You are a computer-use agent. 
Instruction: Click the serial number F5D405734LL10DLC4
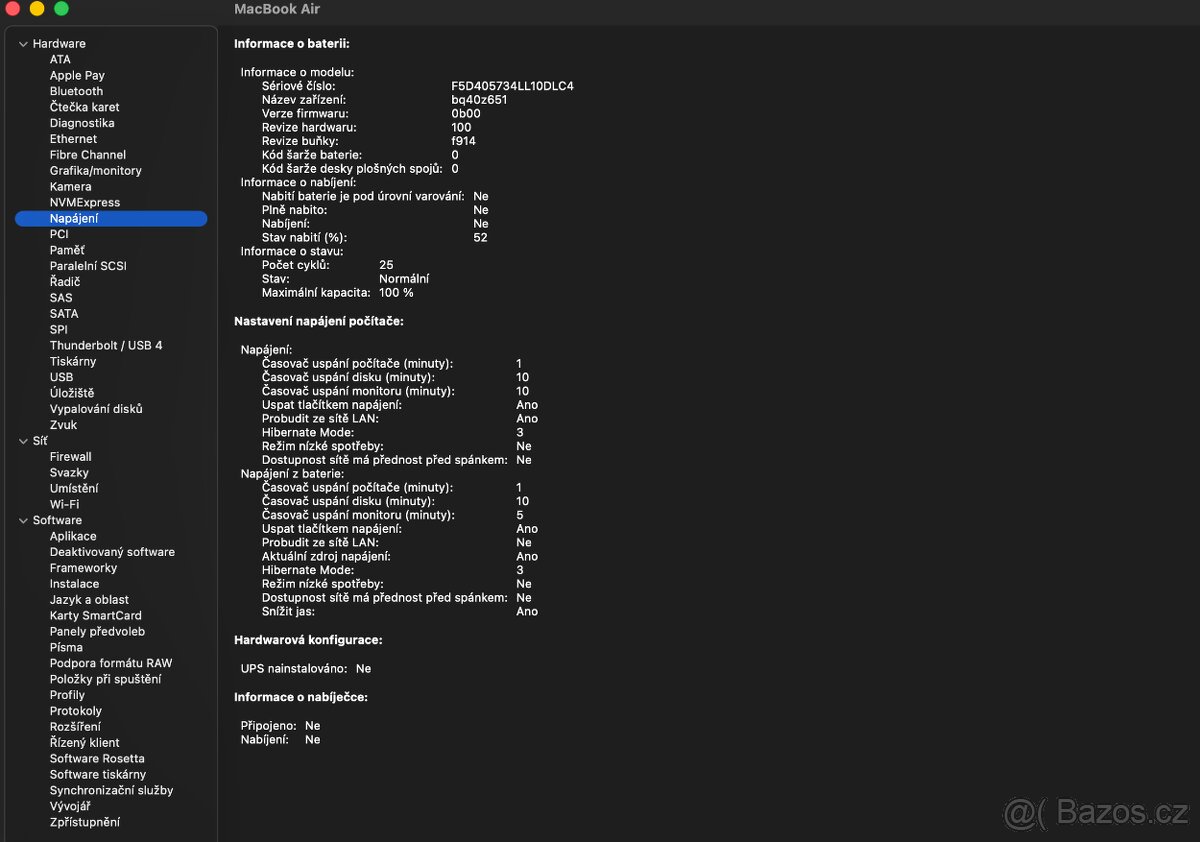(512, 86)
